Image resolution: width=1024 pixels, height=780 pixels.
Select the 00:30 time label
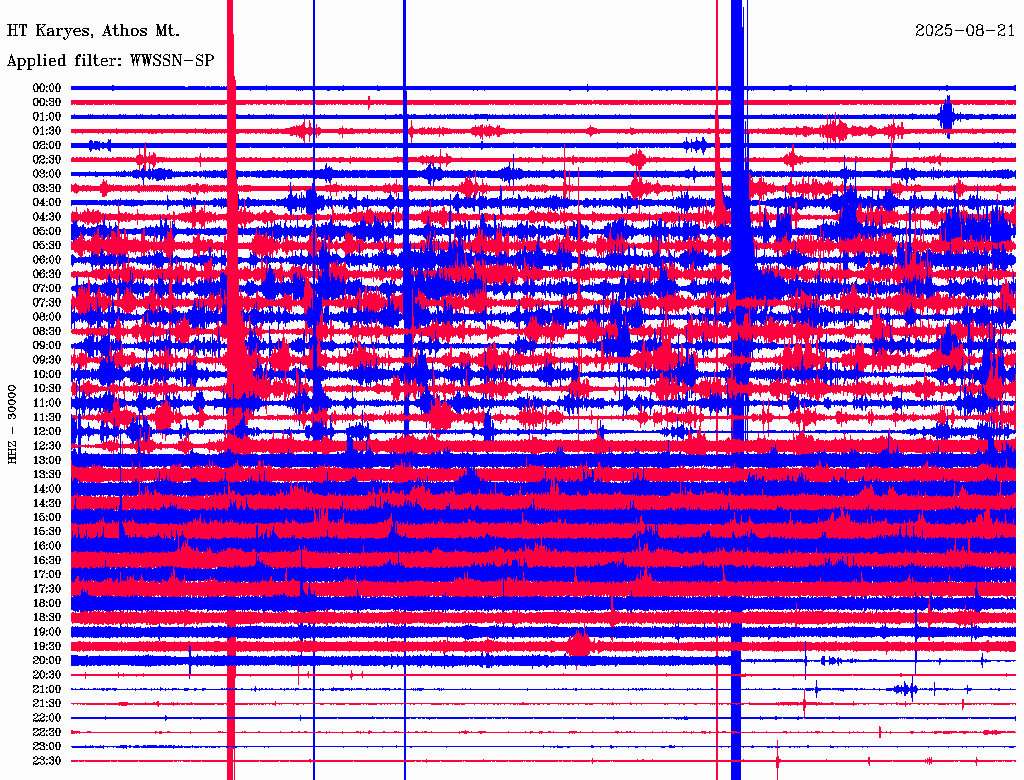point(47,103)
